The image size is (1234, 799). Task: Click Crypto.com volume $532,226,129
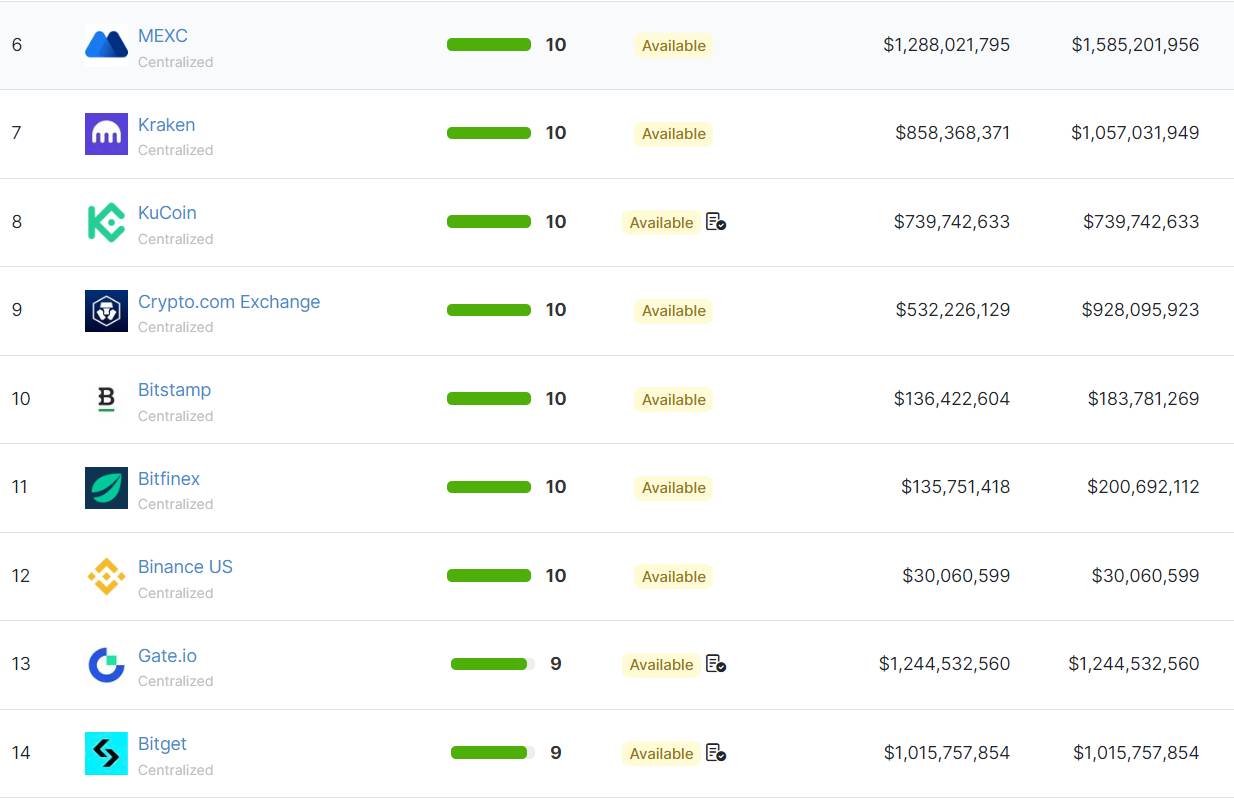(x=953, y=310)
